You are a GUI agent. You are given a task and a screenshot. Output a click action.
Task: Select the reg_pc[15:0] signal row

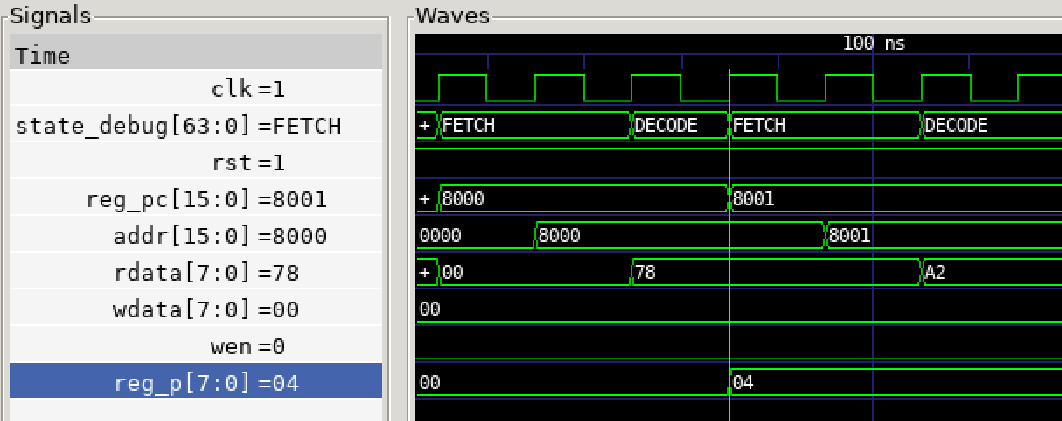(196, 199)
